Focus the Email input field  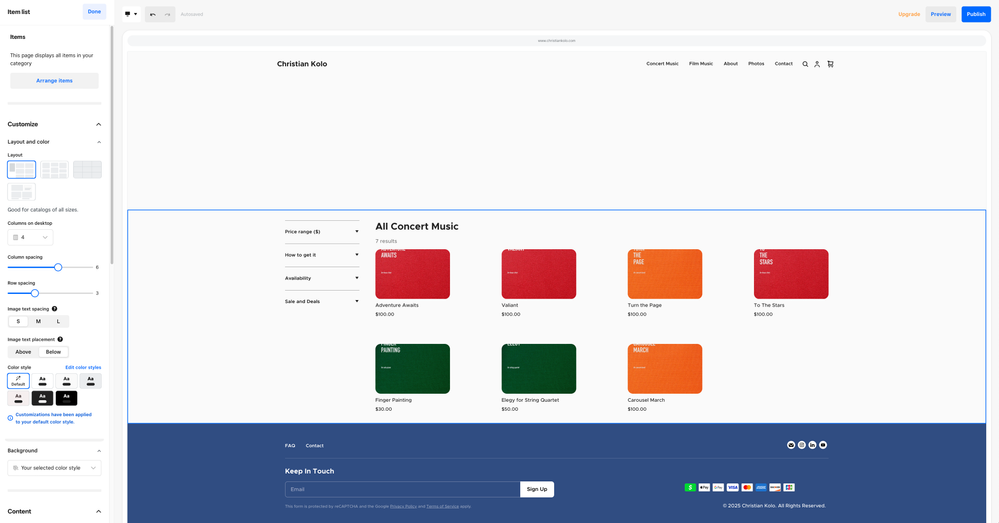coord(403,489)
